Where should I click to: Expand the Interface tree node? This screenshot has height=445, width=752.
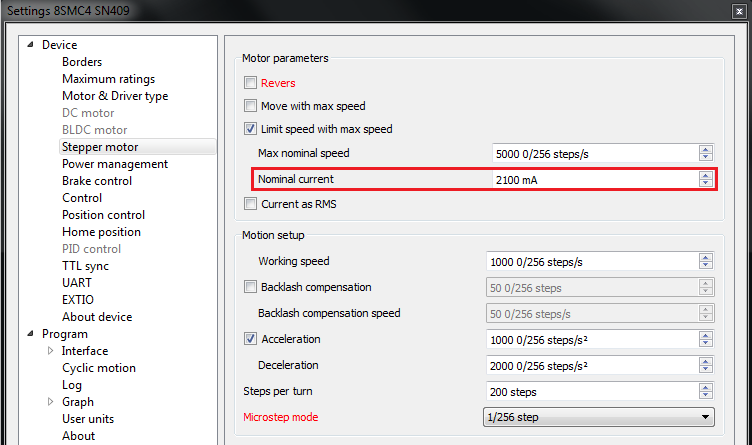[51, 351]
